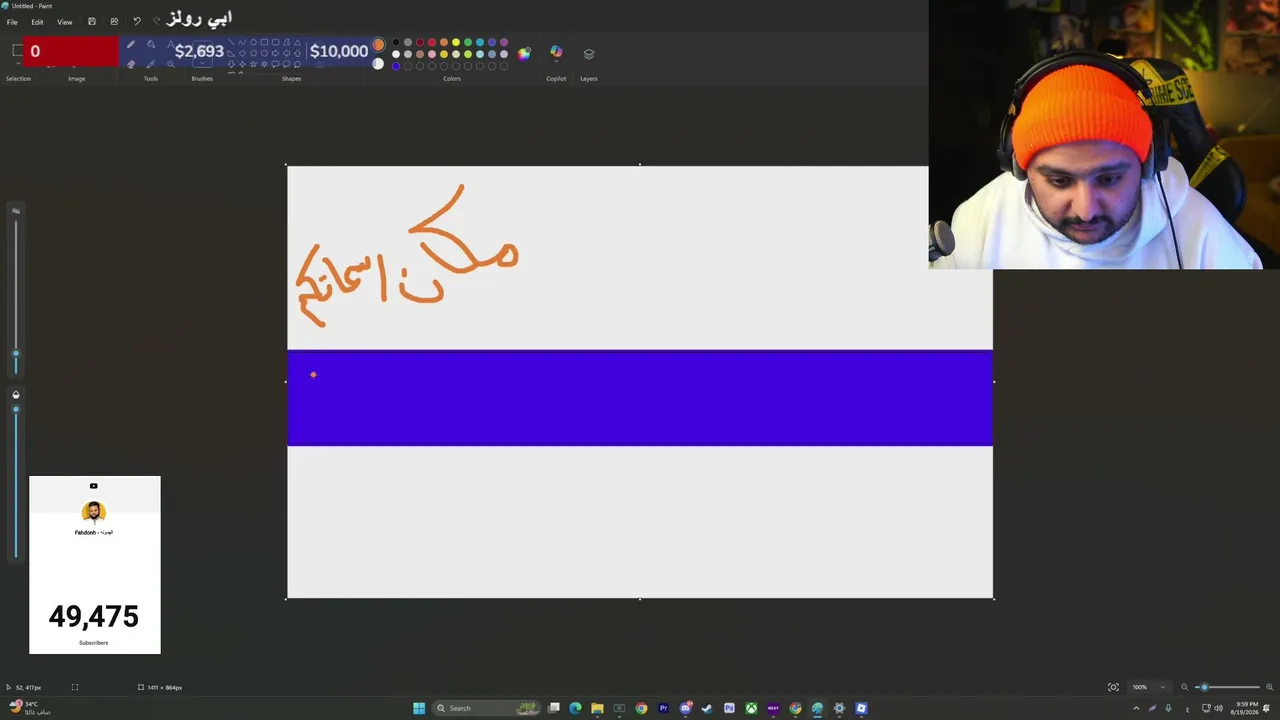Select the Text tool
The height and width of the screenshot is (720, 1280).
click(x=170, y=45)
